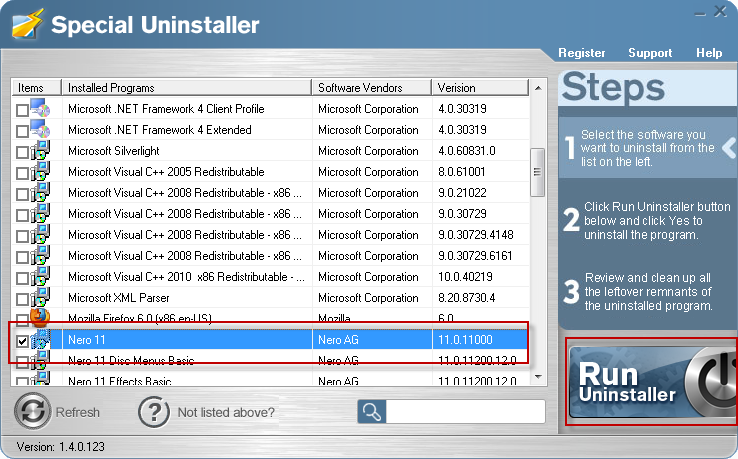Sort by the Verision column header

point(480,88)
